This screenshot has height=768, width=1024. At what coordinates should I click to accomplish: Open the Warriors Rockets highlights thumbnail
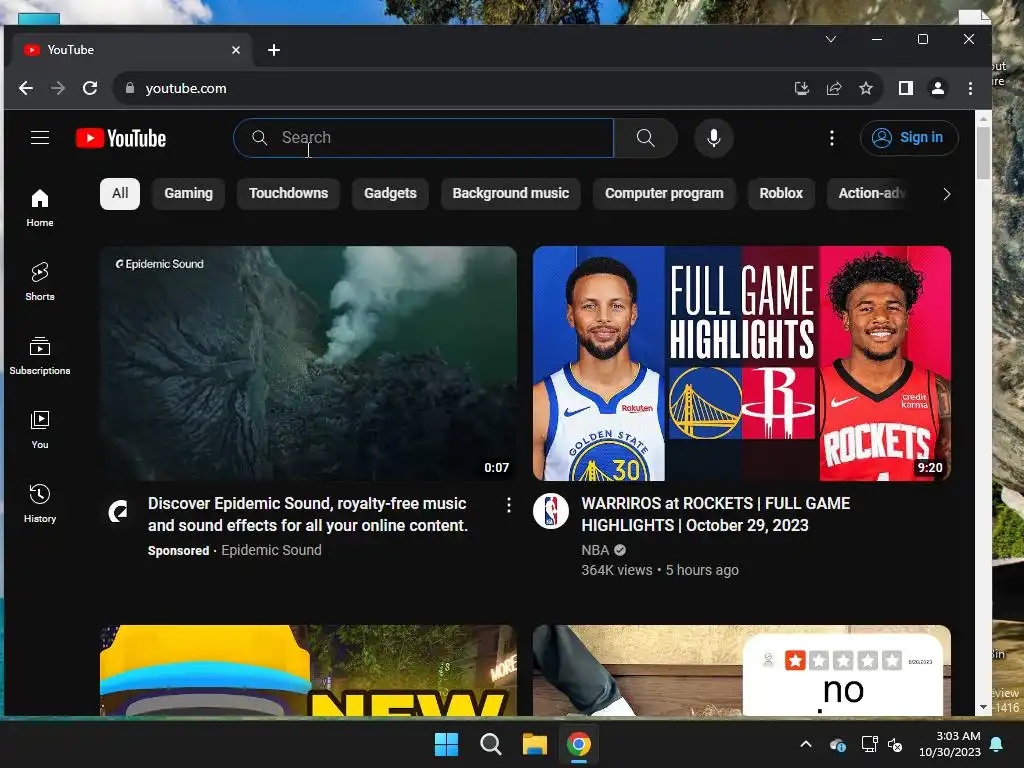742,363
